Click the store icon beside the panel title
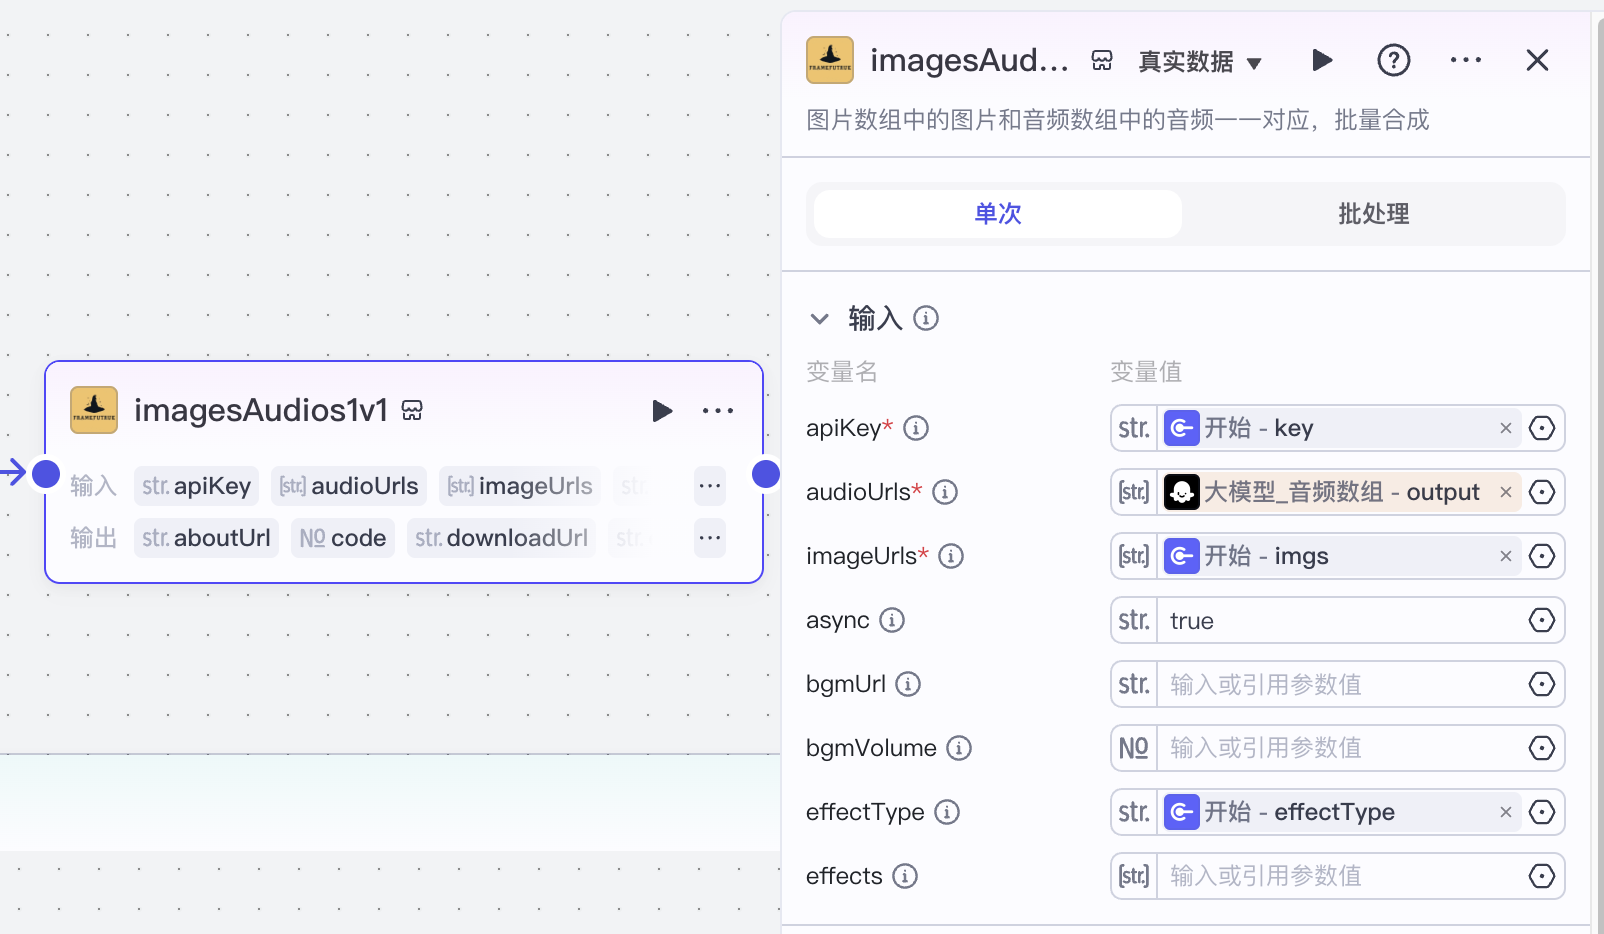This screenshot has height=934, width=1604. click(1101, 60)
